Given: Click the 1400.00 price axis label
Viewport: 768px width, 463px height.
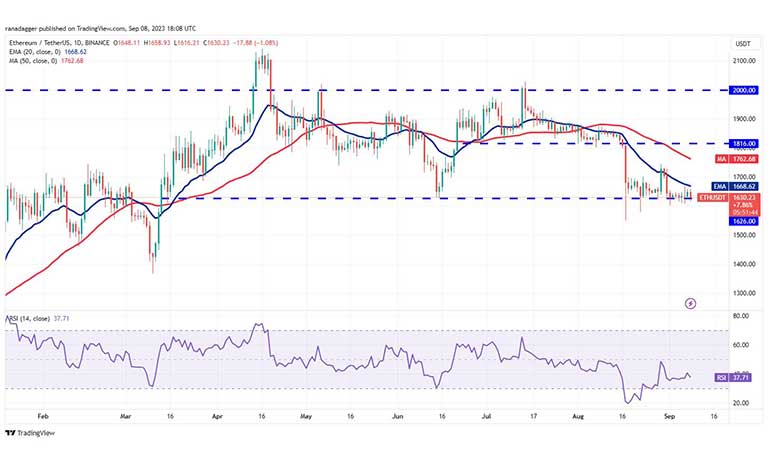Looking at the screenshot, I should click(744, 264).
